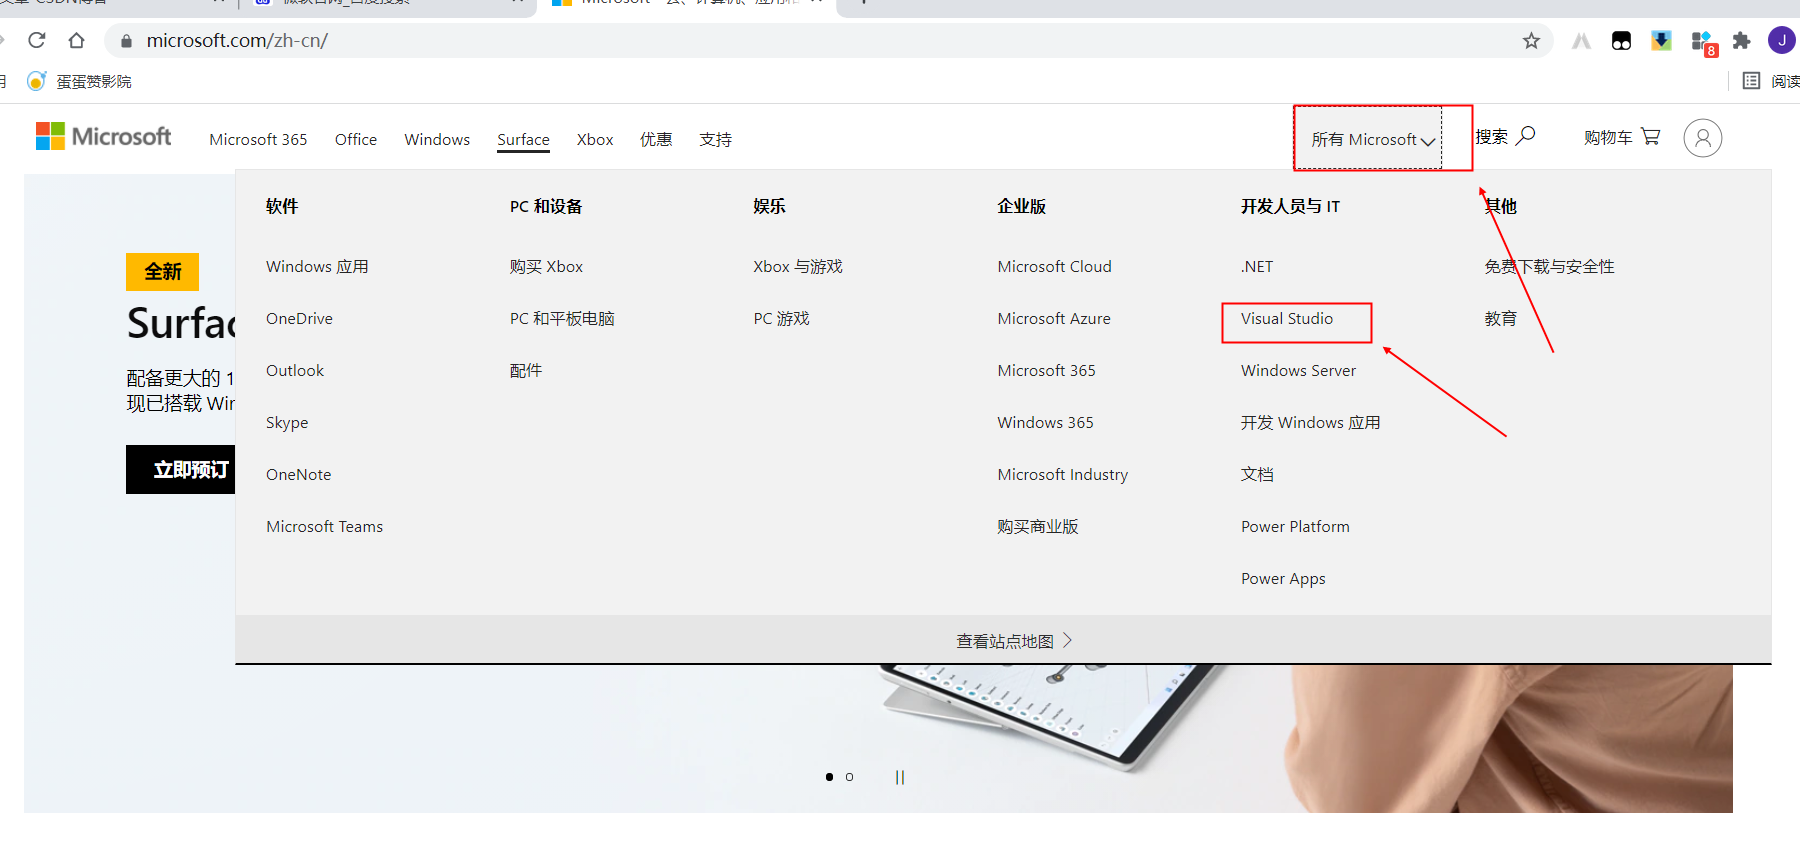Open Office in top navigation
Viewport: 1800px width, 857px height.
click(356, 139)
